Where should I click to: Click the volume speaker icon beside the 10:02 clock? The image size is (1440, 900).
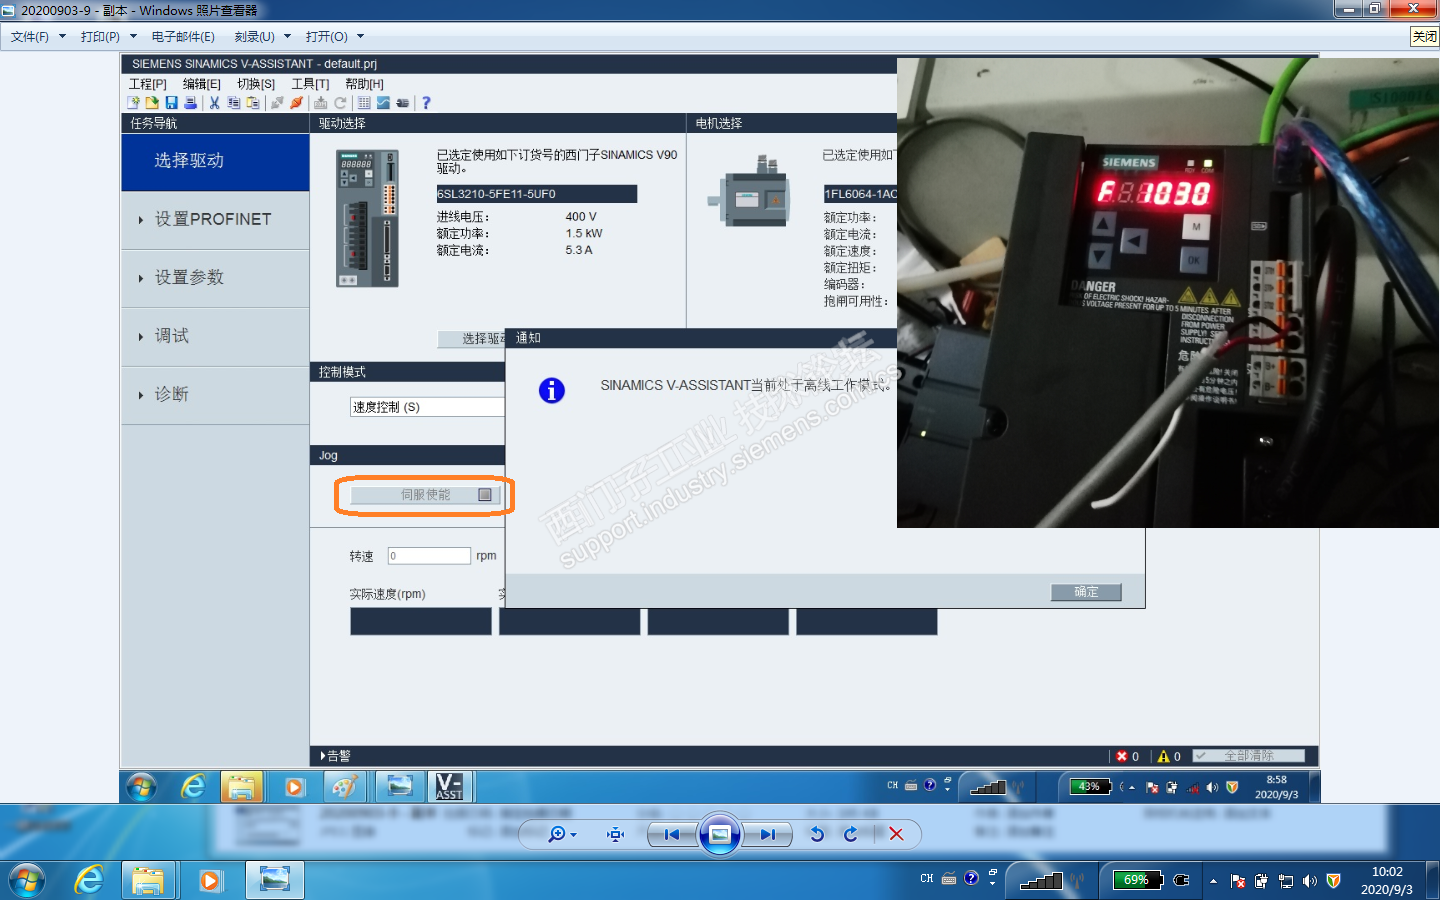(1310, 881)
